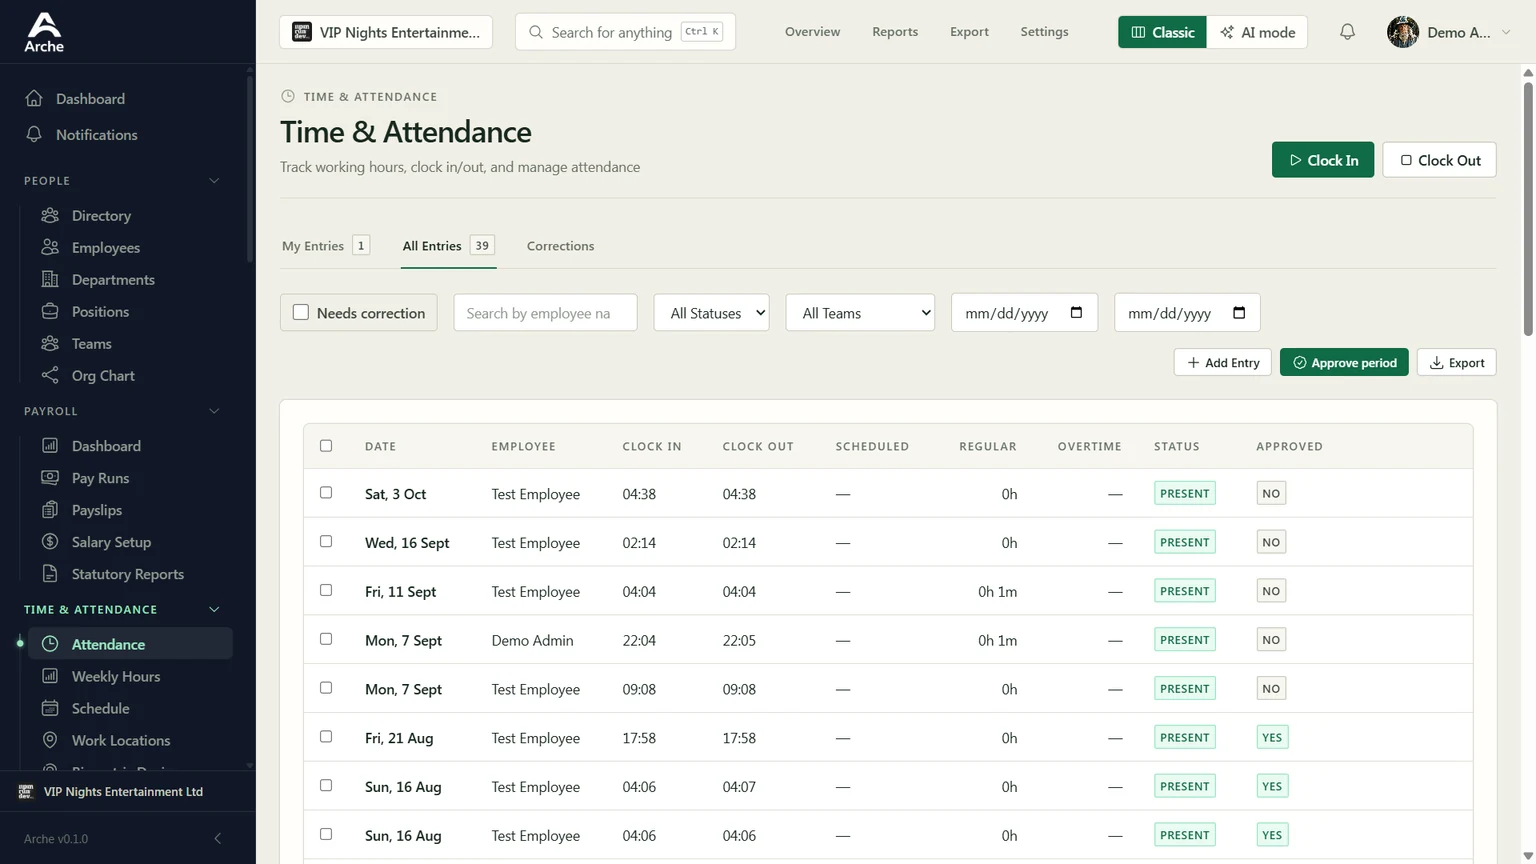Click the Clock Out button
This screenshot has width=1536, height=864.
[x=1439, y=160]
